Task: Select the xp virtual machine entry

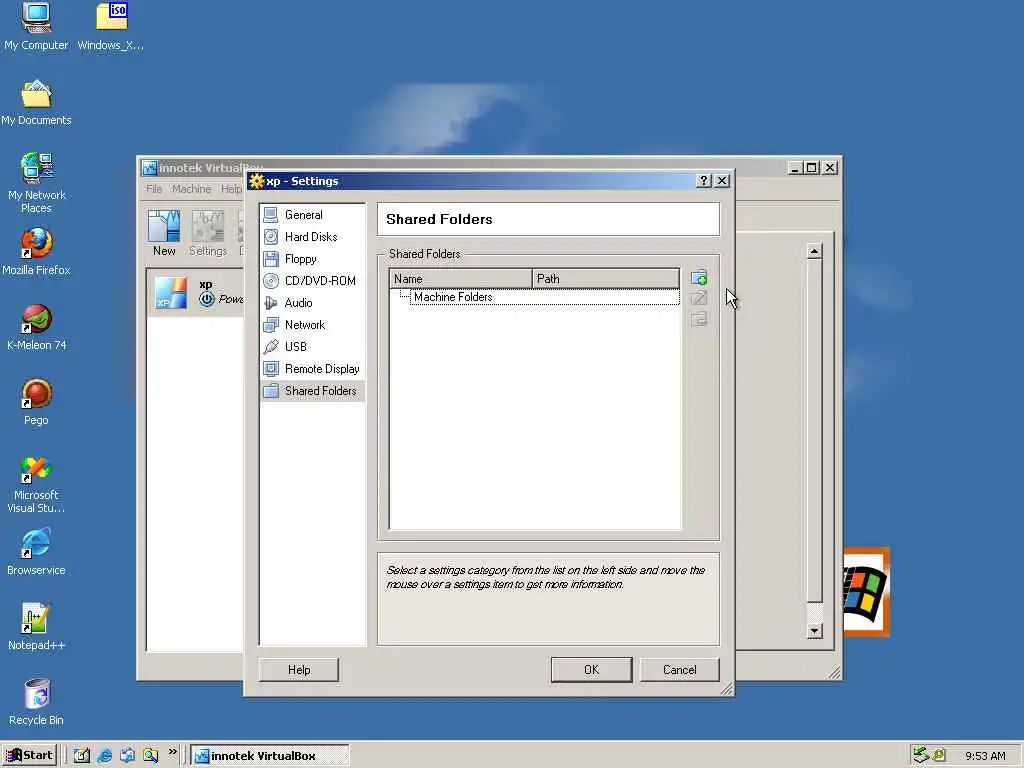Action: [x=196, y=293]
